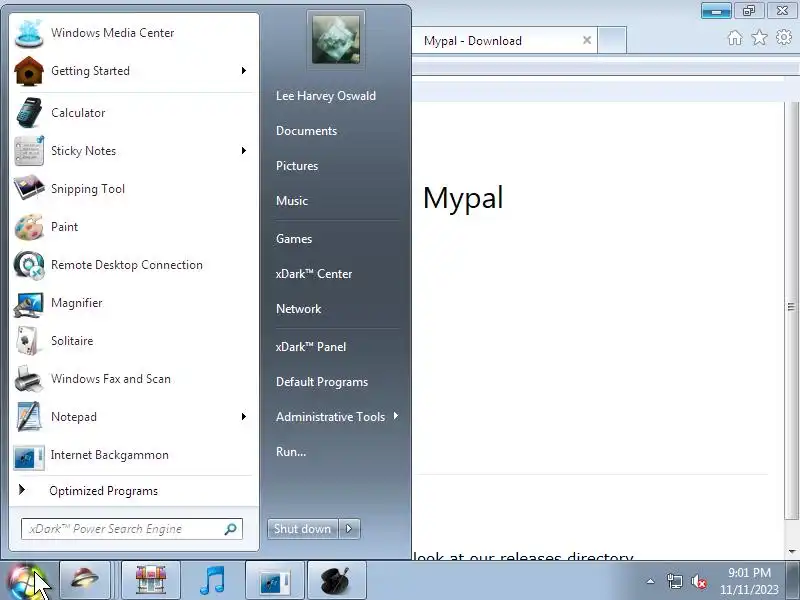Open the hat icon on taskbar
Image resolution: width=800 pixels, height=600 pixels.
(x=85, y=580)
